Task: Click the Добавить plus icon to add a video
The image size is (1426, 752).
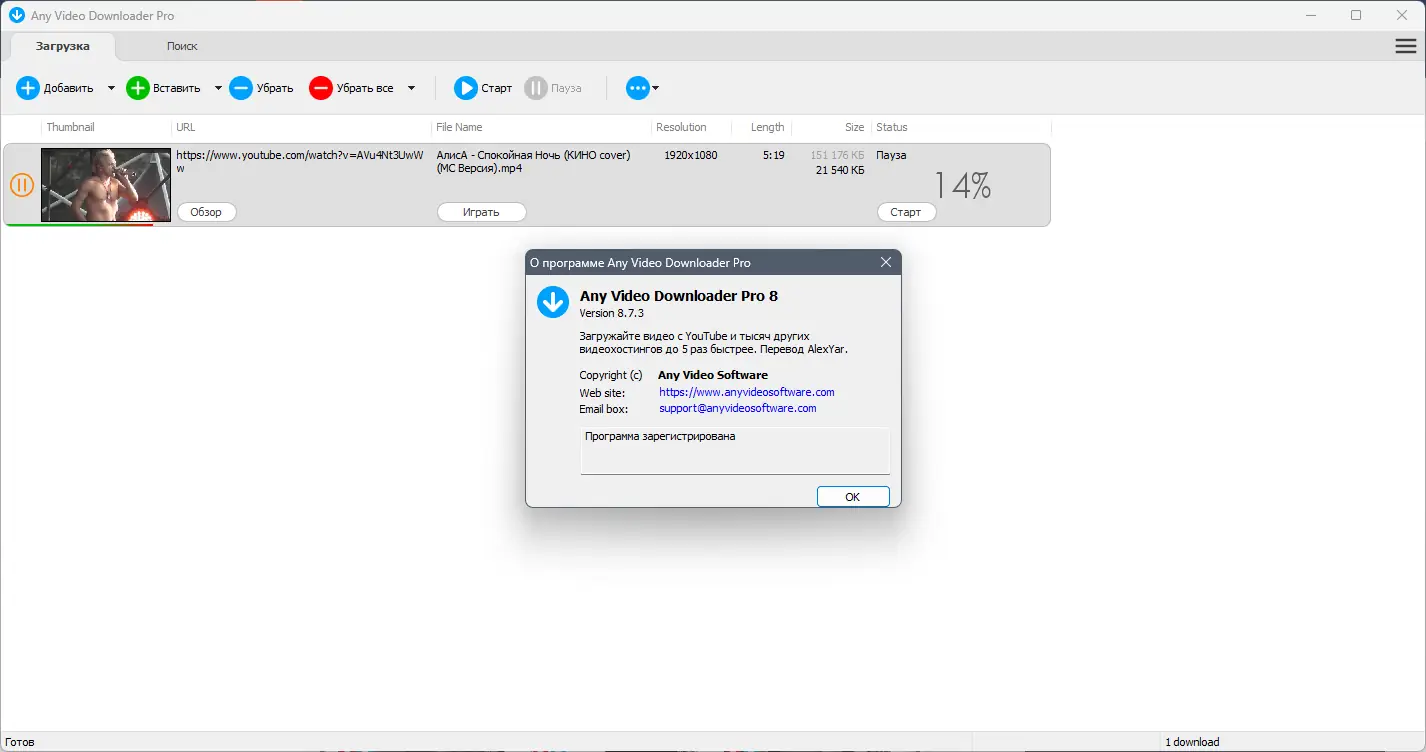Action: point(27,88)
